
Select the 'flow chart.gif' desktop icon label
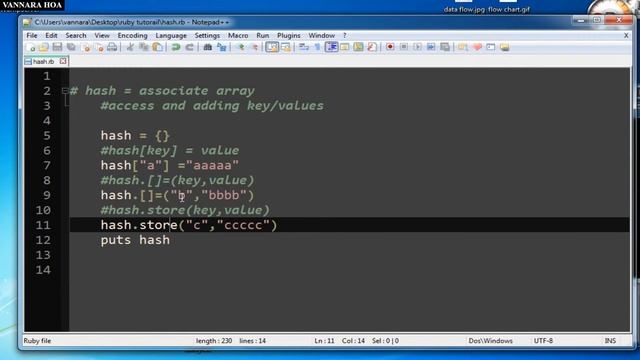(x=509, y=9)
